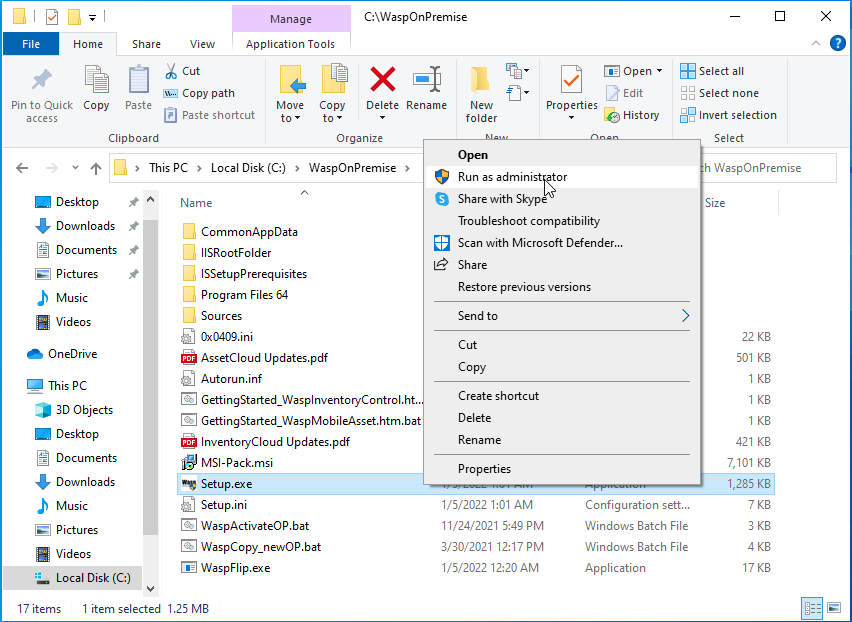Click the red Delete icon
852x622 pixels.
tap(383, 79)
